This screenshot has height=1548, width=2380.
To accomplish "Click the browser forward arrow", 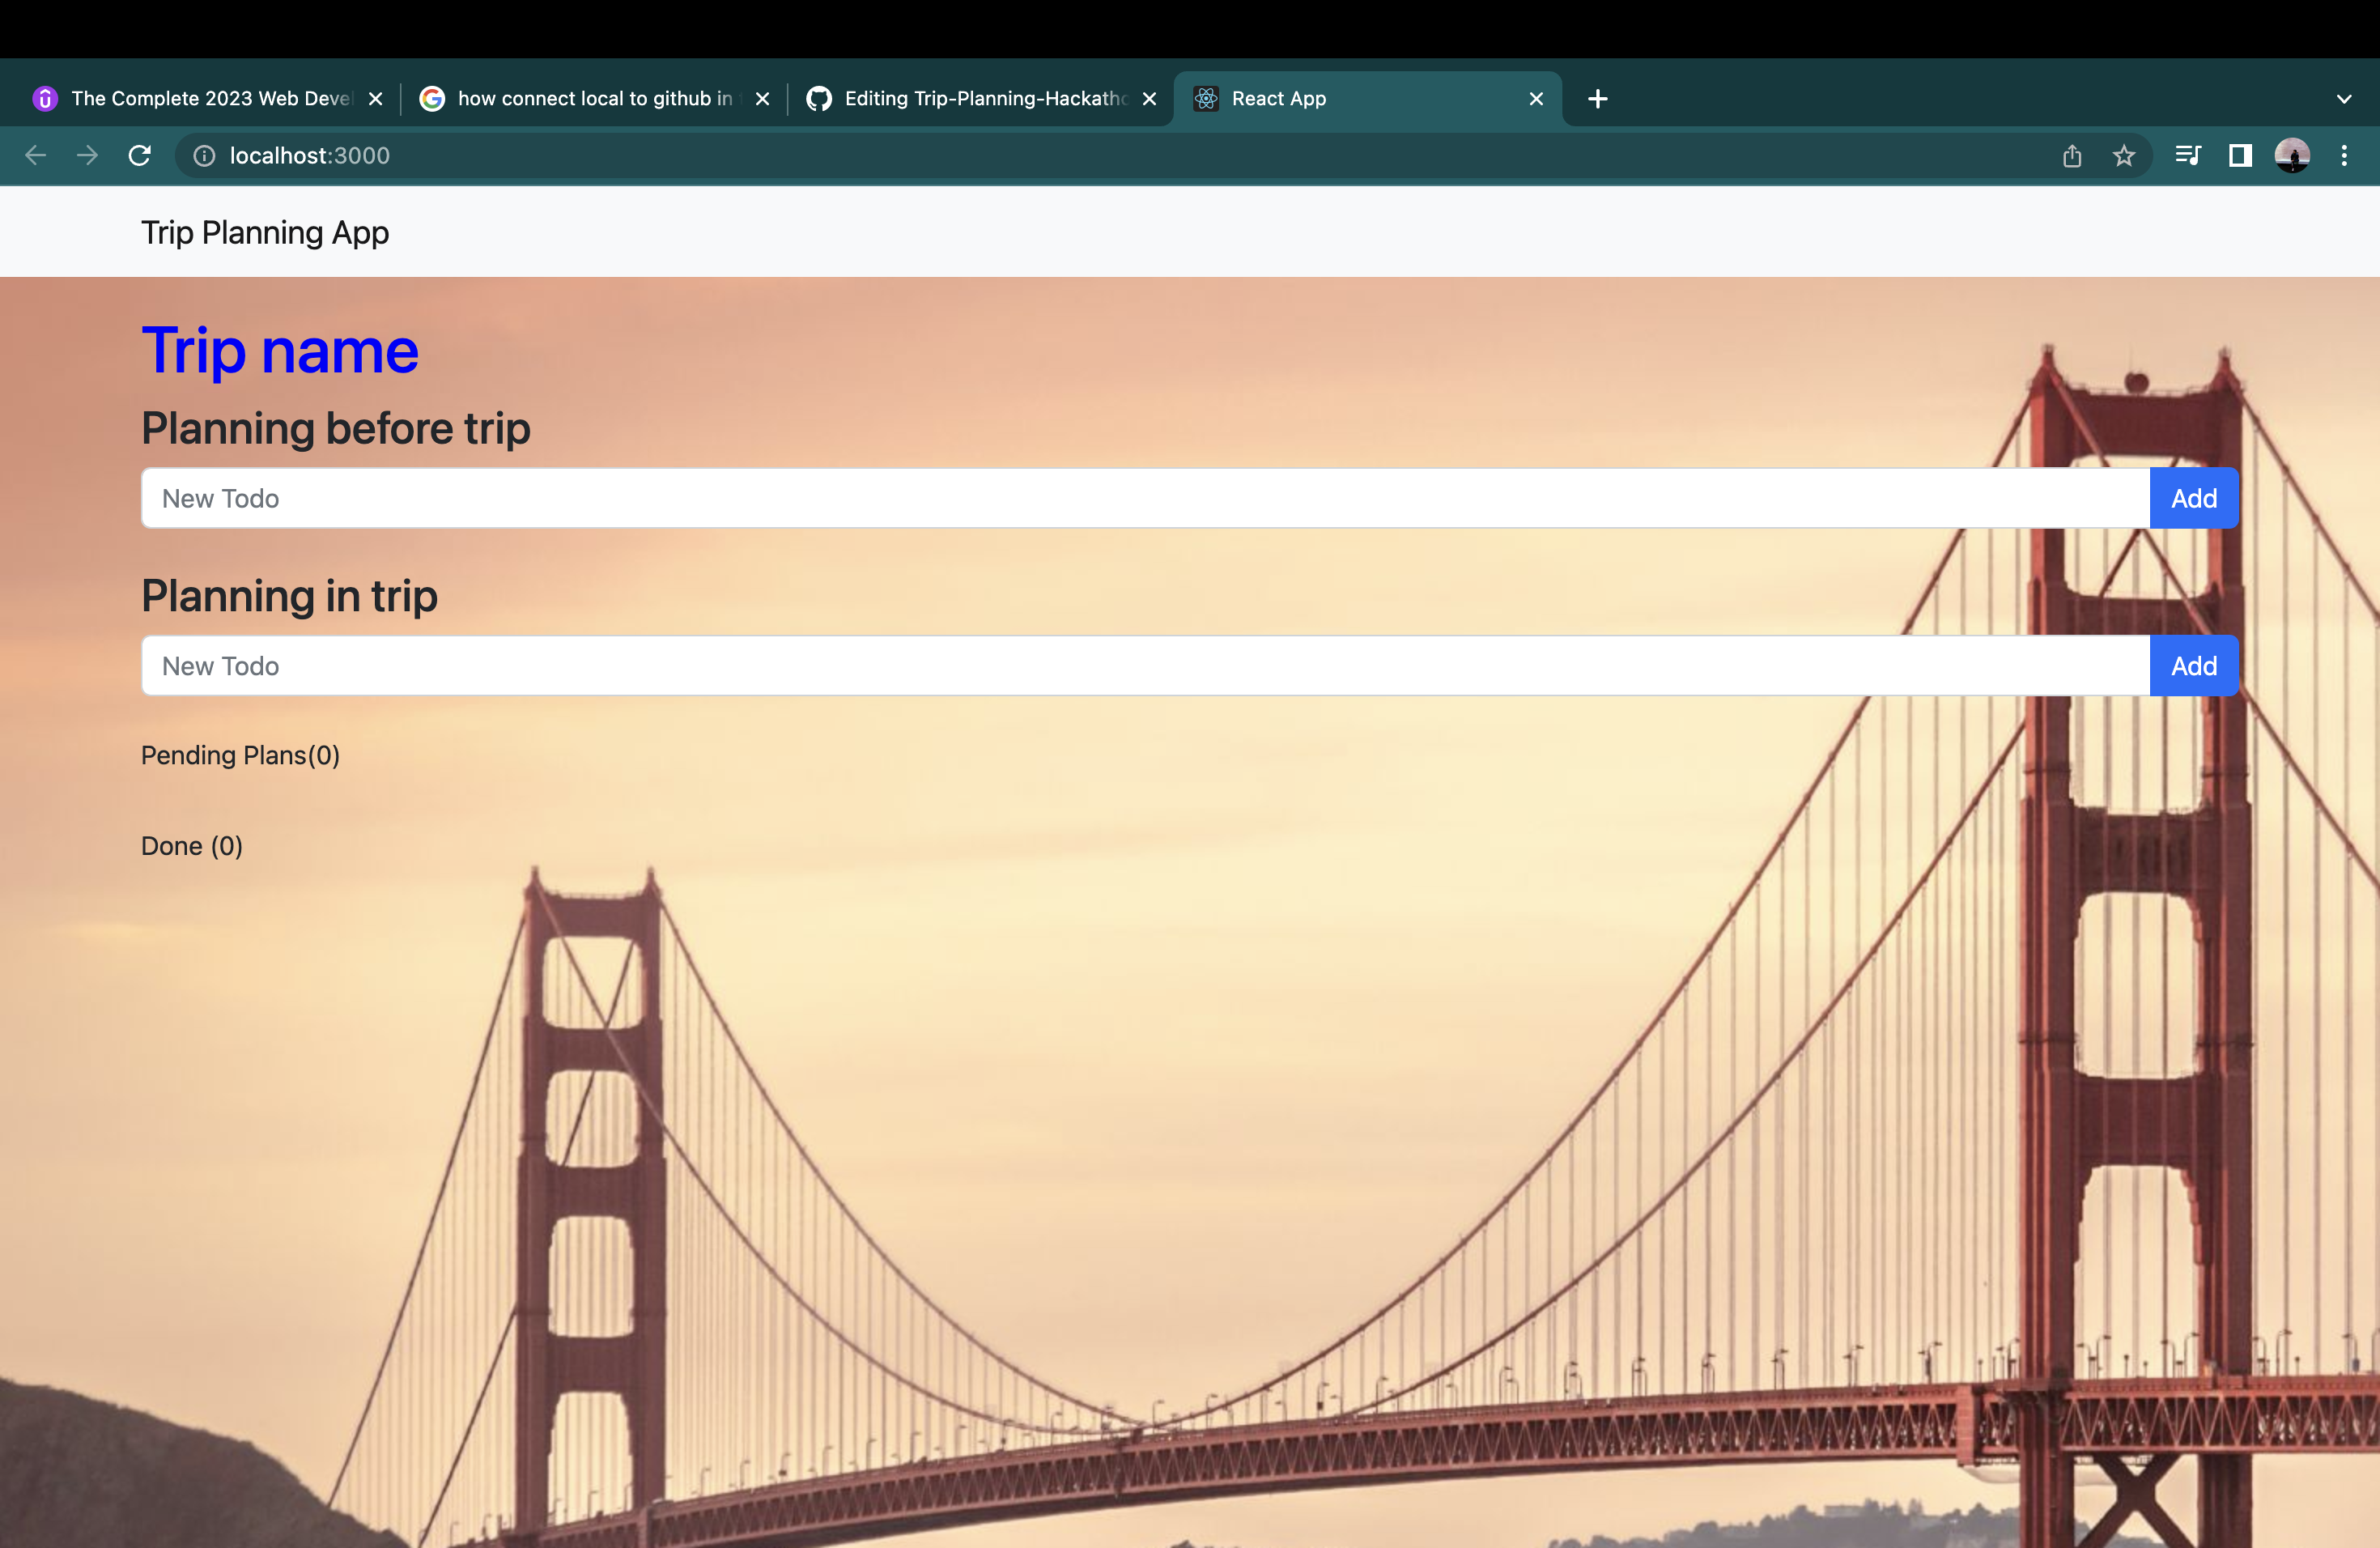I will click(x=88, y=155).
